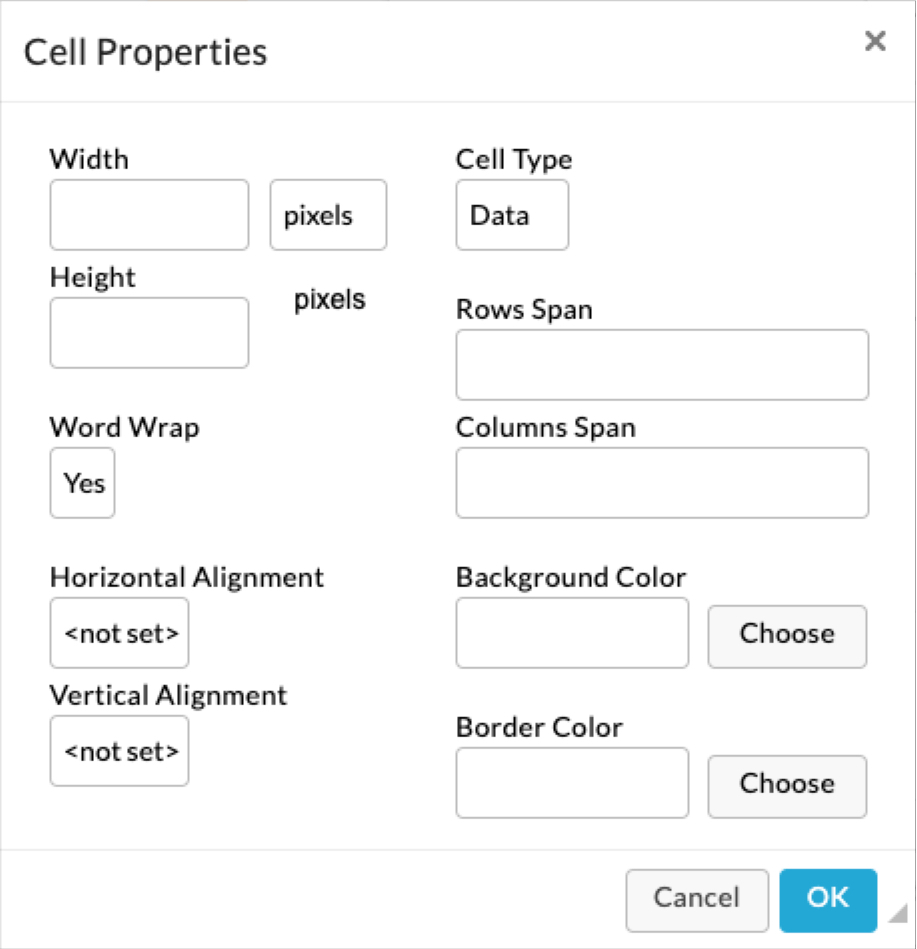Choose a border color
This screenshot has width=917, height=949.
786,787
